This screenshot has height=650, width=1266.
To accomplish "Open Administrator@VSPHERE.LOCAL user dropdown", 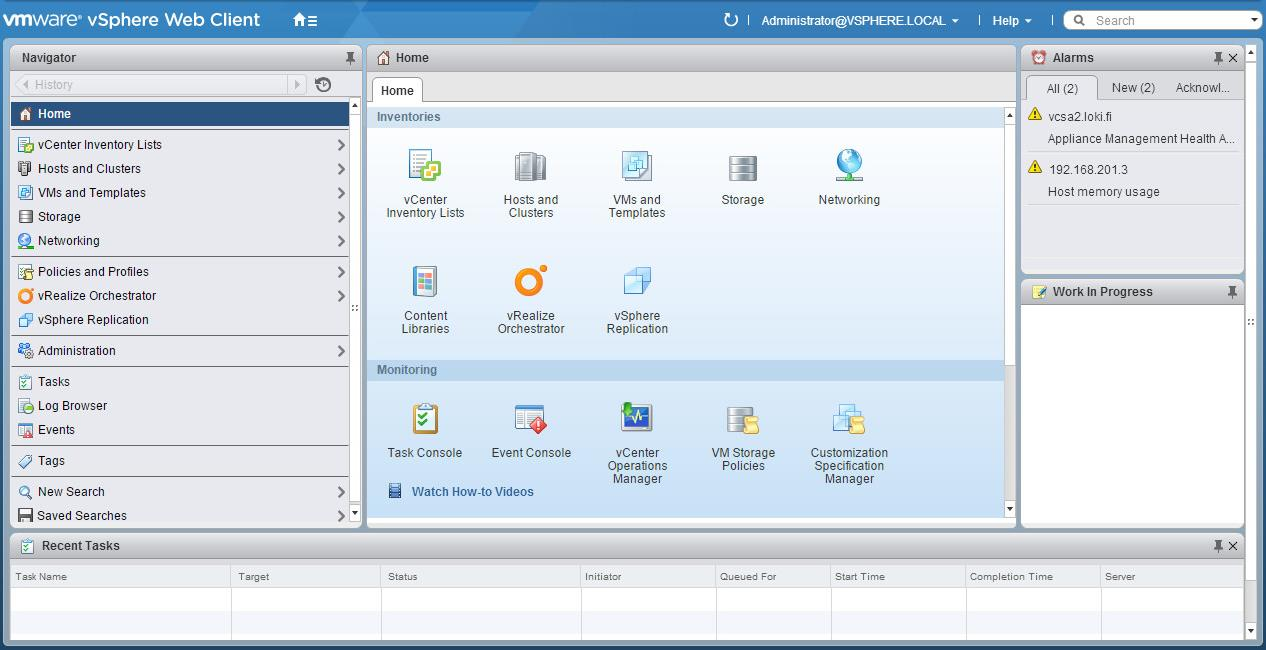I will (x=860, y=20).
